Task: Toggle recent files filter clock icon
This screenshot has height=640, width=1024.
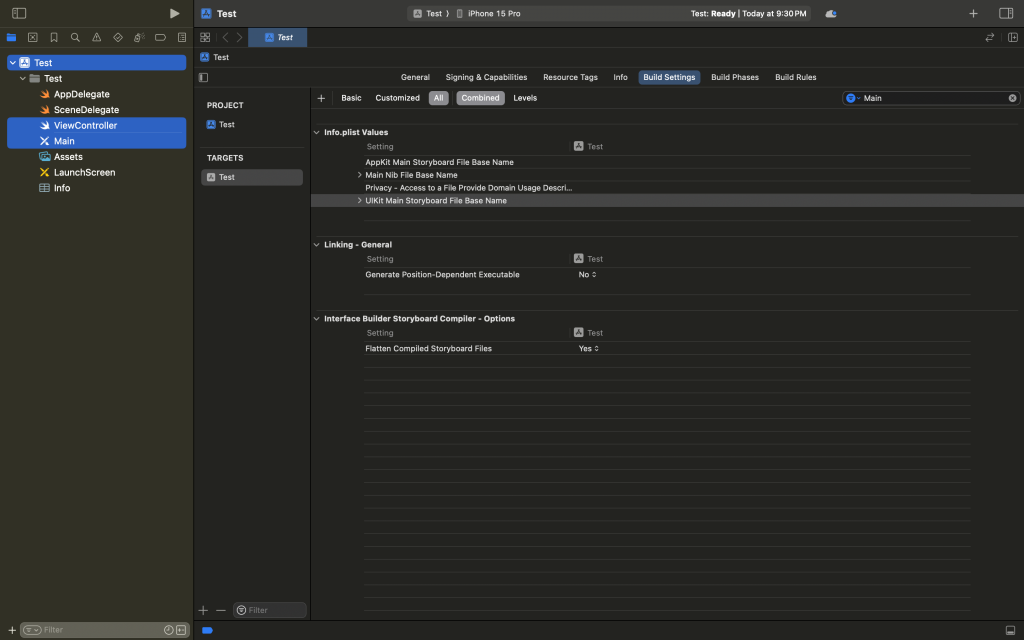Action: pyautogui.click(x=168, y=630)
